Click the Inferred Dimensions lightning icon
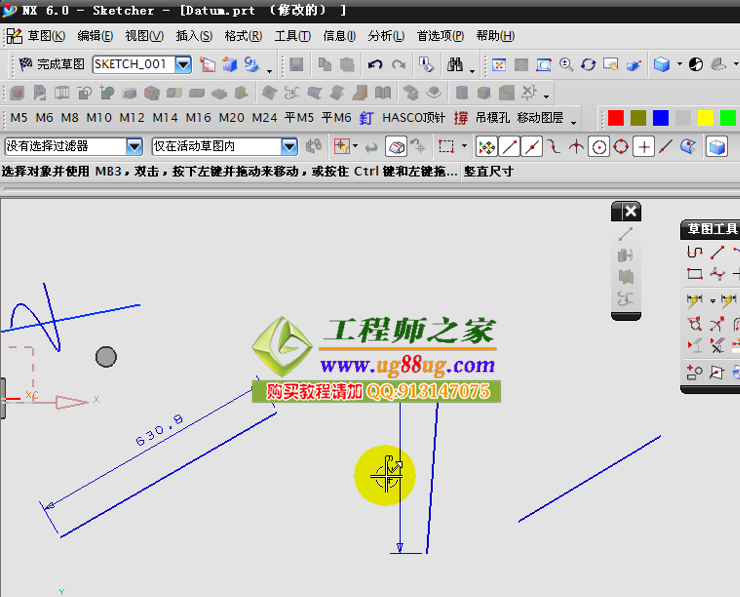740x597 pixels. click(x=695, y=300)
